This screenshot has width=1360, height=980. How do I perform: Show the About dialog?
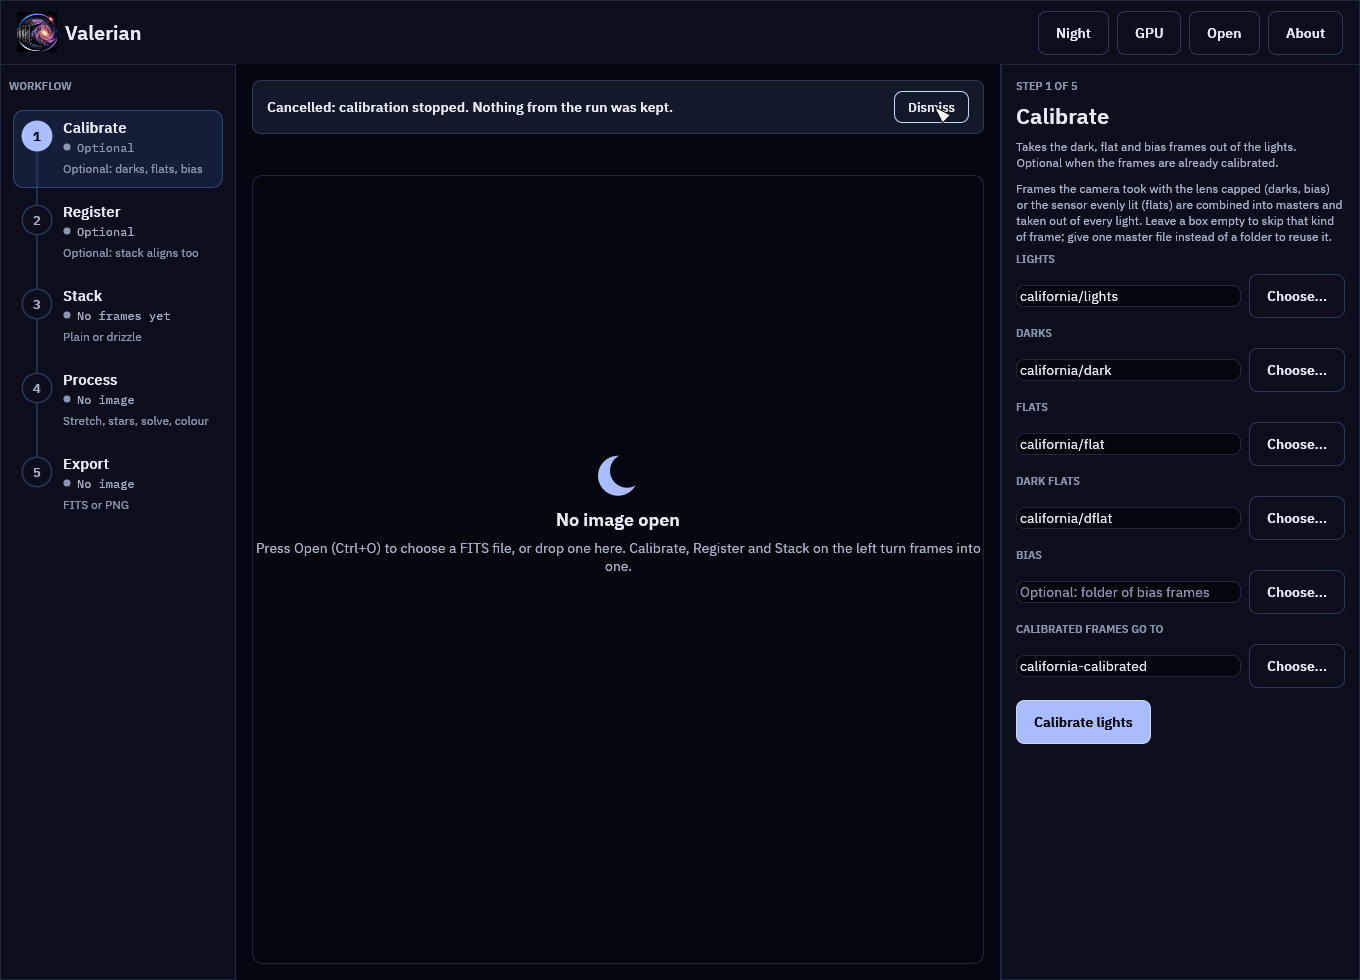(1305, 33)
